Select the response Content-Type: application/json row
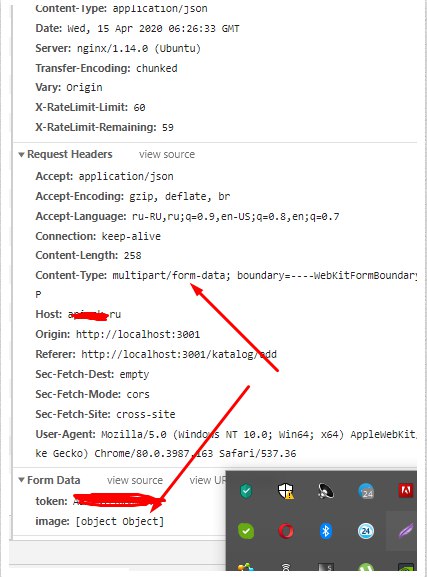This screenshot has height=577, width=427. [121, 8]
